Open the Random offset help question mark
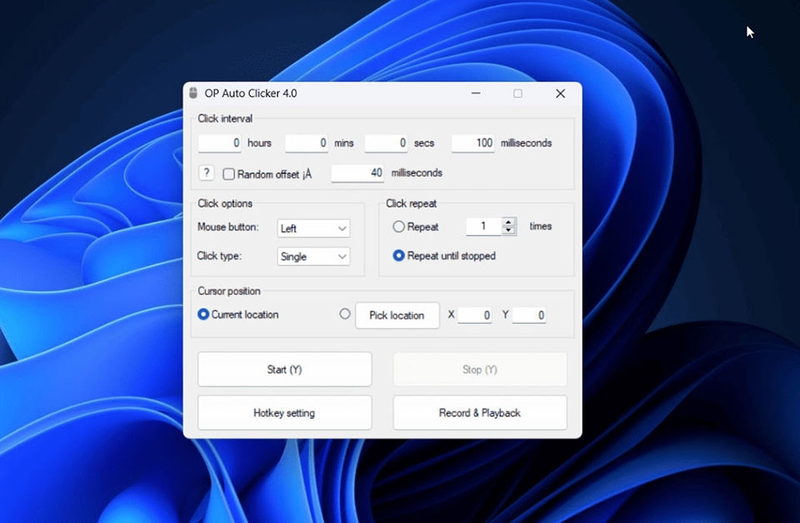800x523 pixels. point(206,173)
